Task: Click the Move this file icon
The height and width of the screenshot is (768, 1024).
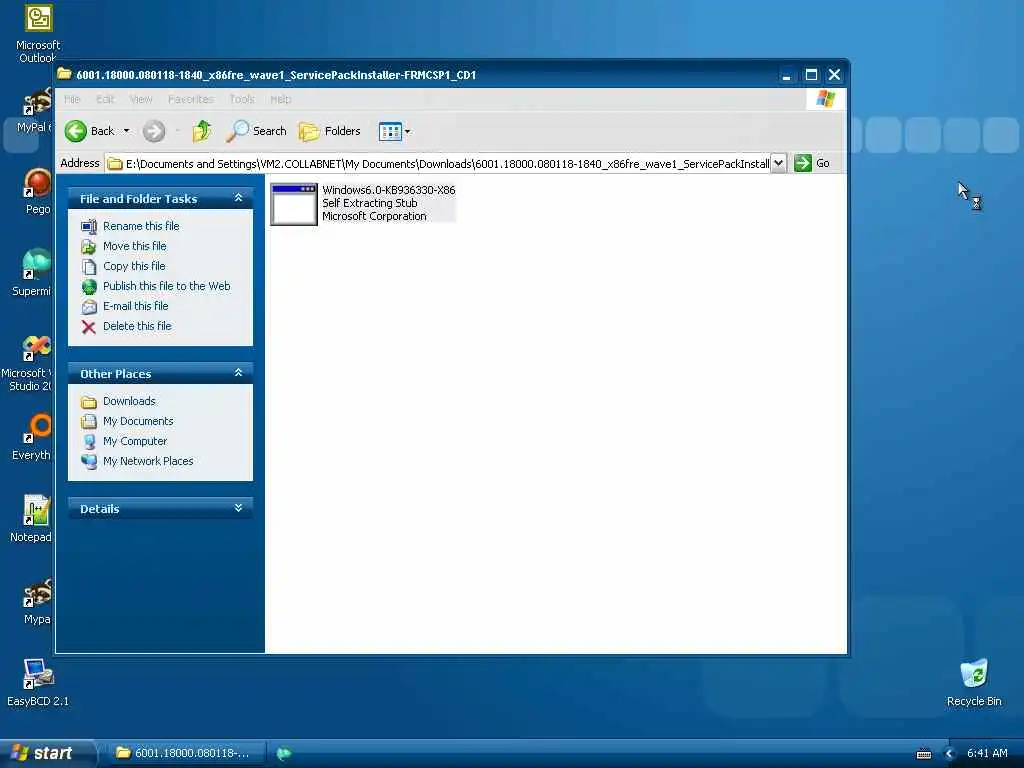Action: click(89, 247)
